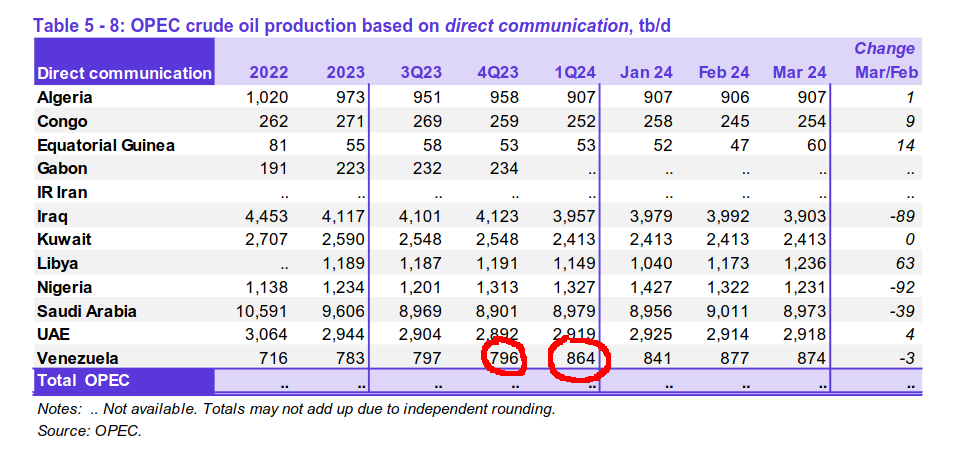
Task: Click Iraq's 1Q24 value 3,957
Action: coord(574,217)
